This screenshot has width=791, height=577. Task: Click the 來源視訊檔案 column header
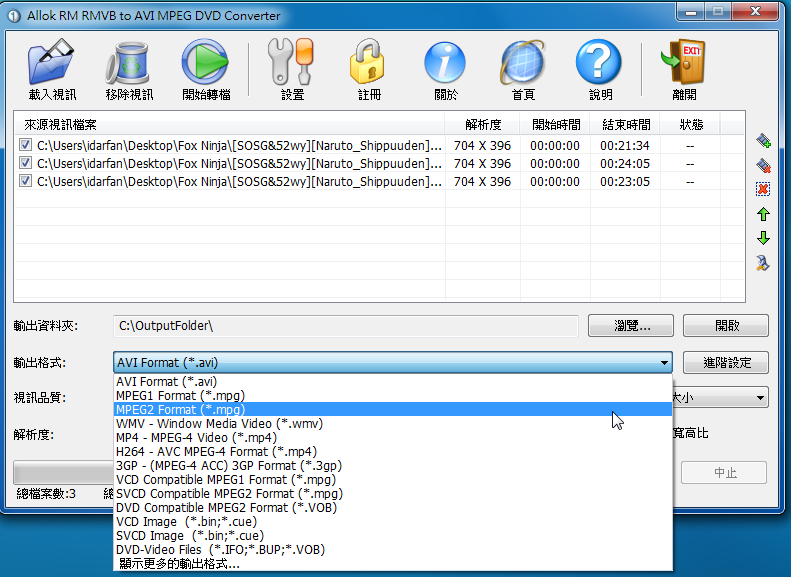[x=229, y=125]
